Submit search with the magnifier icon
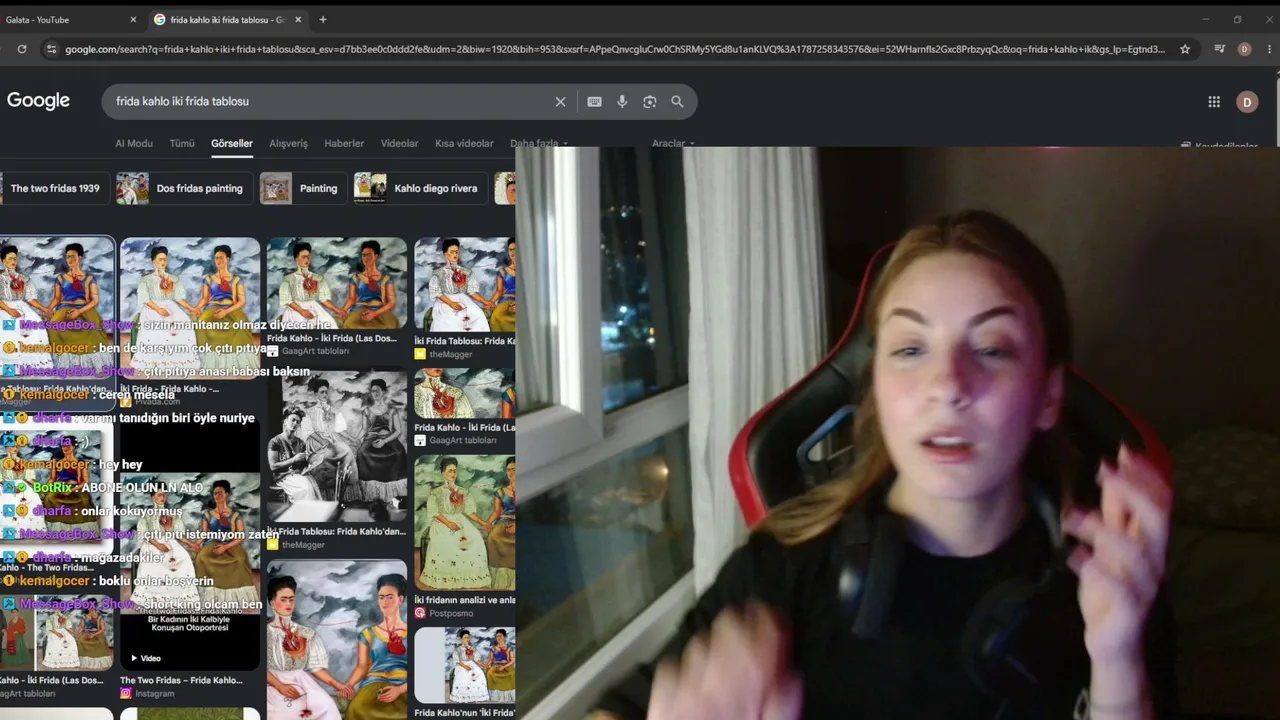The width and height of the screenshot is (1280, 720). [677, 102]
